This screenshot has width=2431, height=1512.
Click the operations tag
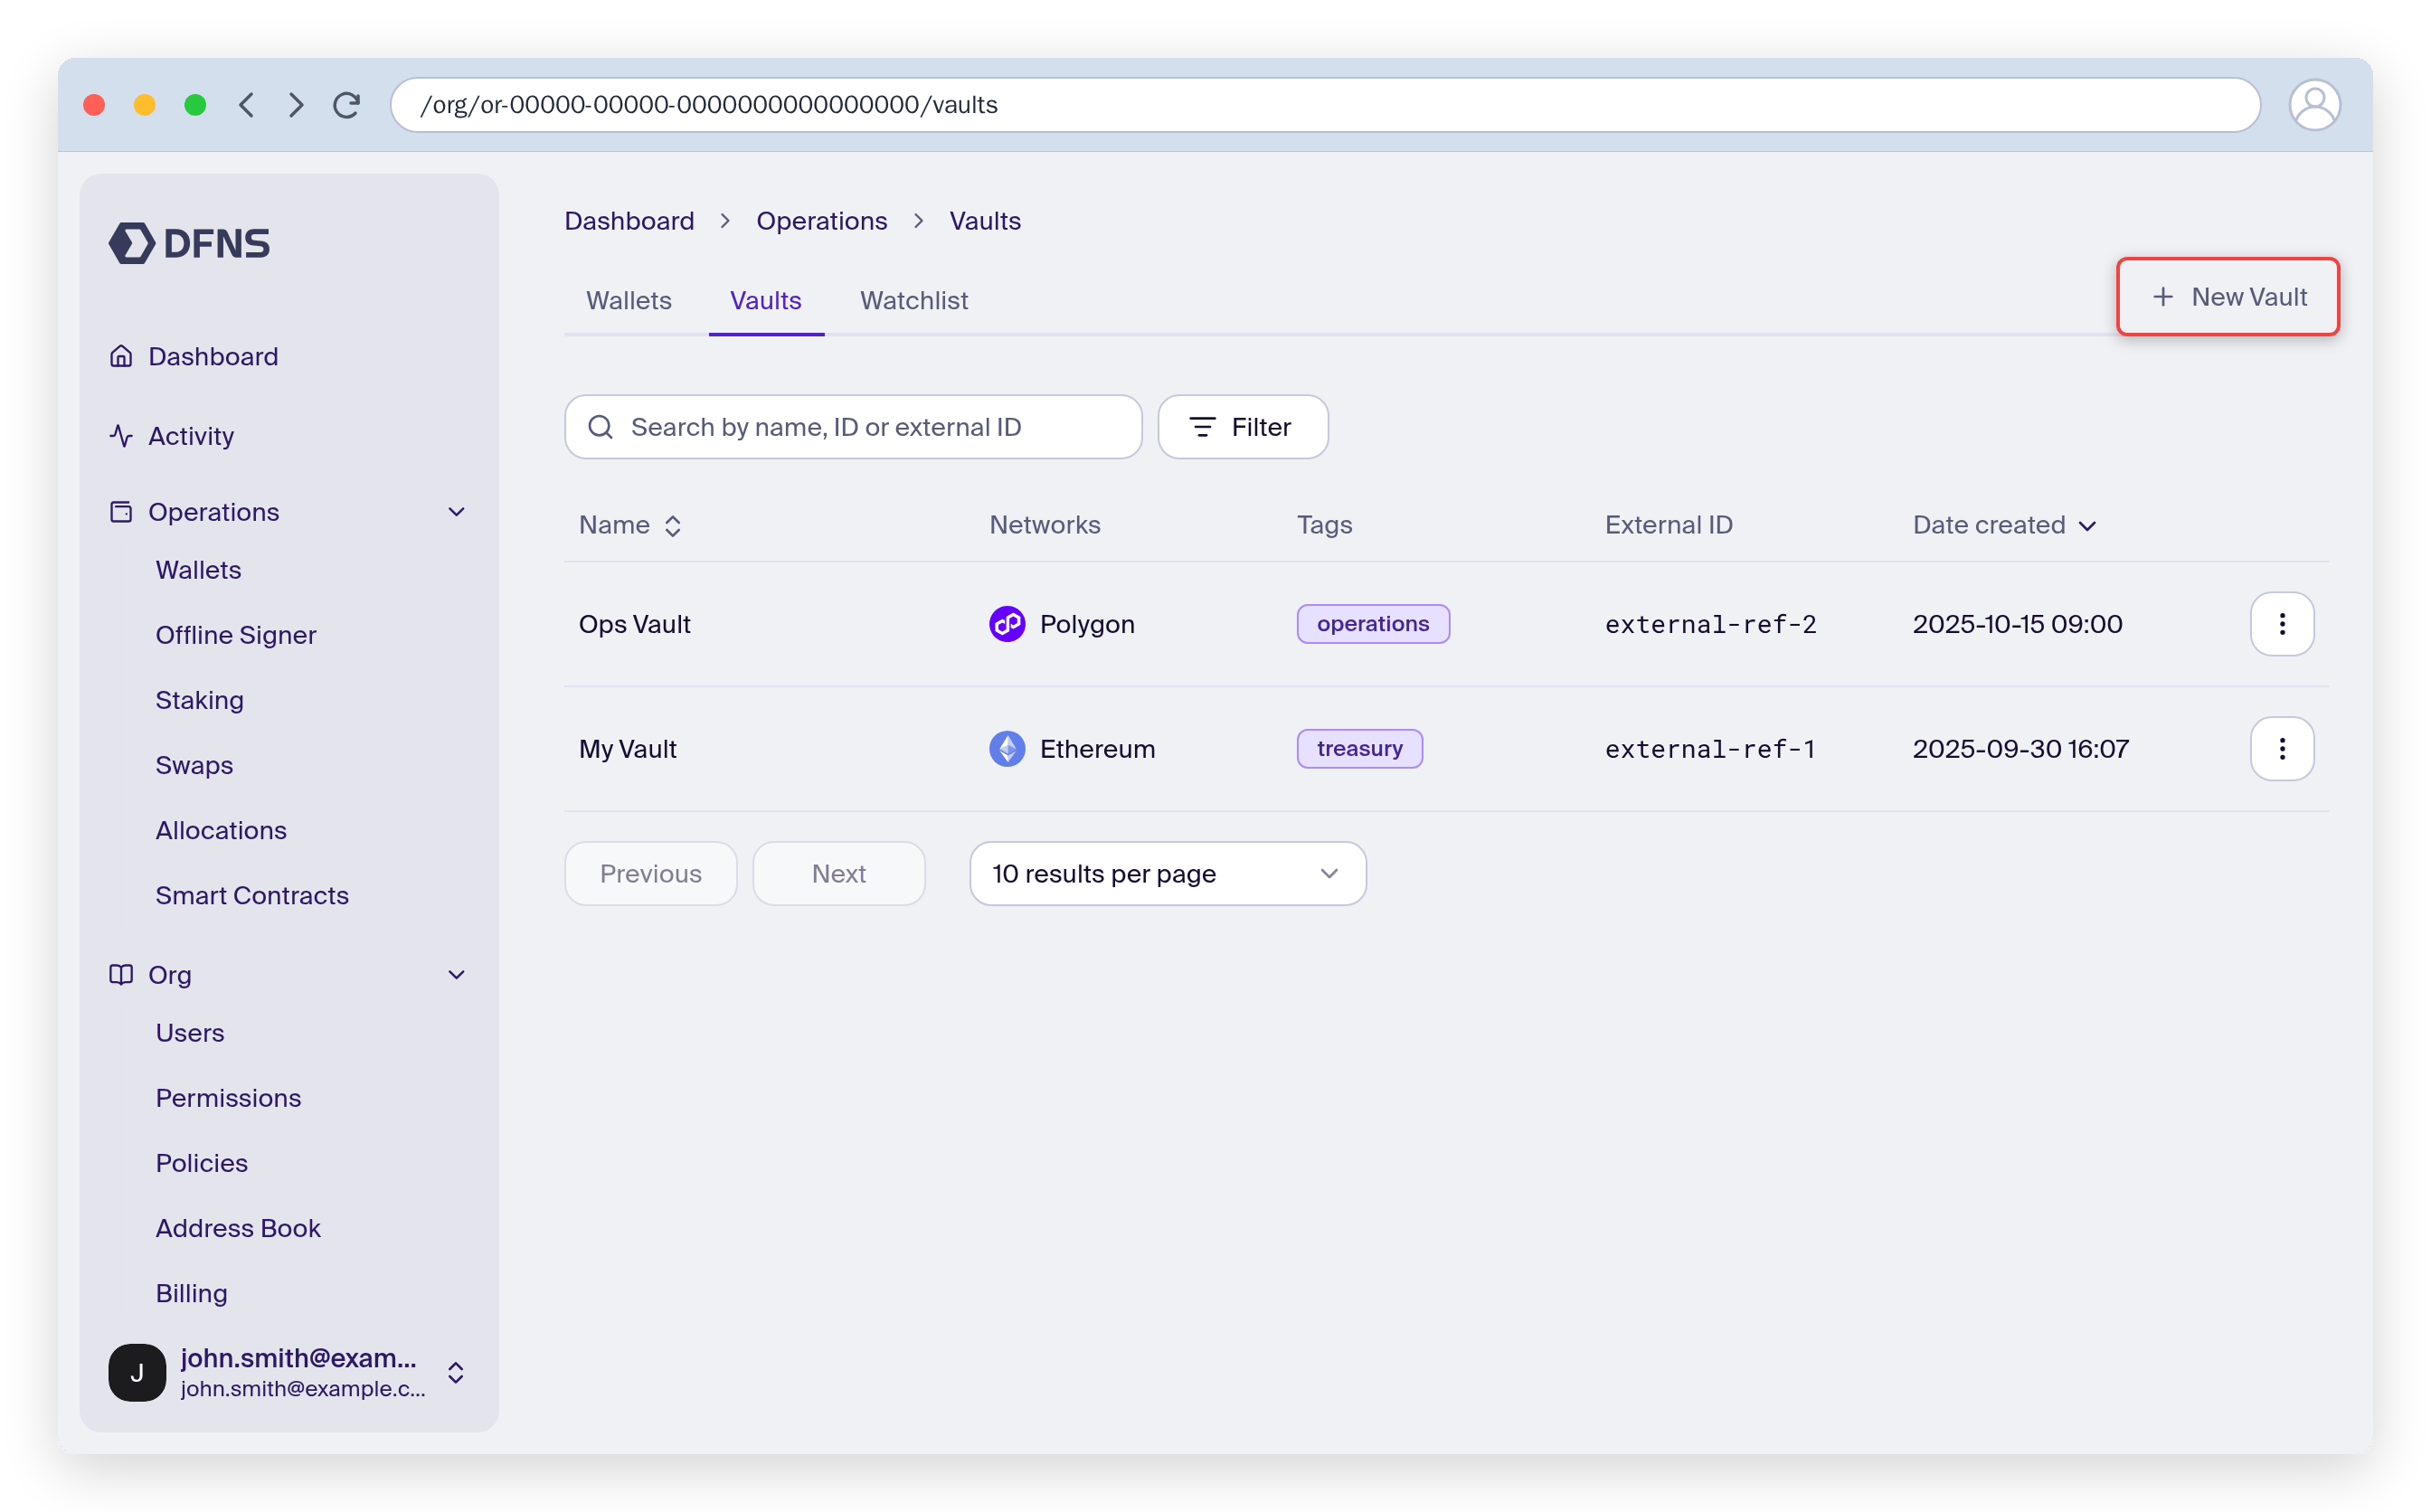point(1373,624)
